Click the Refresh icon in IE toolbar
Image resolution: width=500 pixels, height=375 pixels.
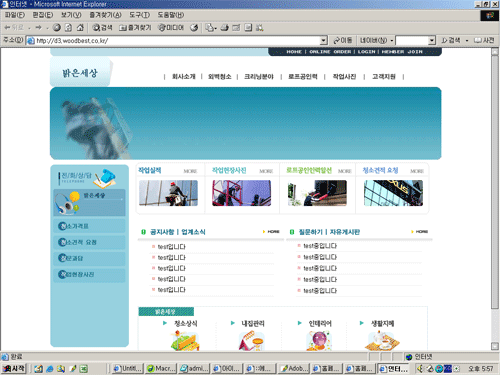(x=68, y=27)
